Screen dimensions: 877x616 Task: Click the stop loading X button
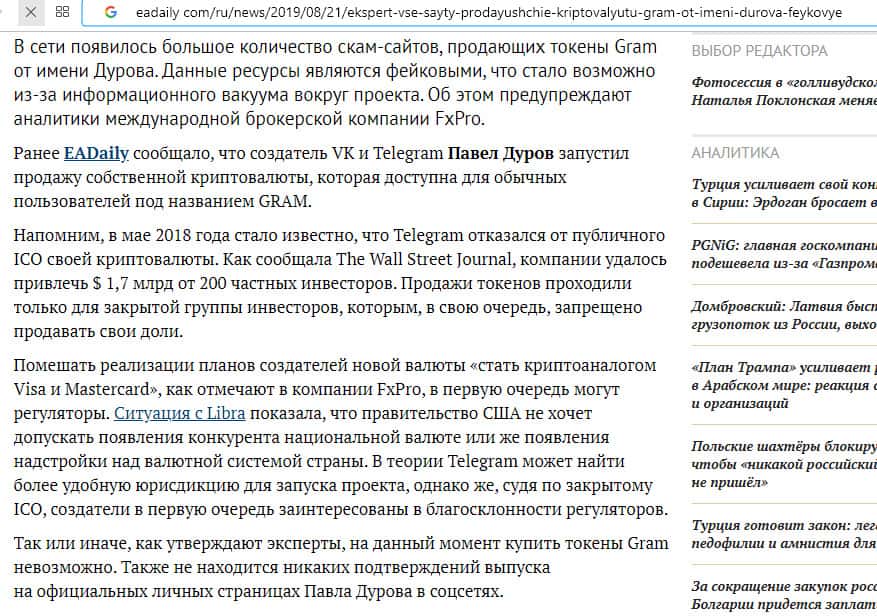pos(31,12)
